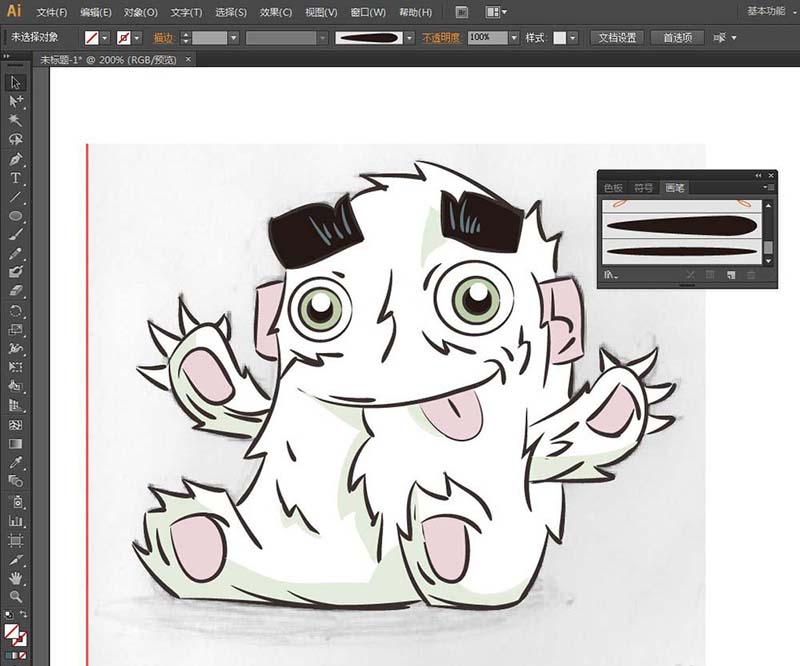
Task: Open the 文字(T) menu
Action: tap(186, 12)
